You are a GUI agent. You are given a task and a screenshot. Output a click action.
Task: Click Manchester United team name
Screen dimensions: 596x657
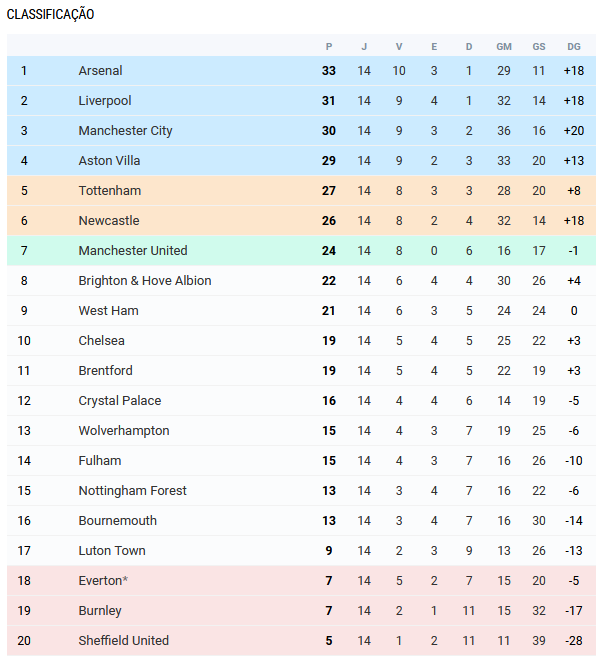pos(133,251)
